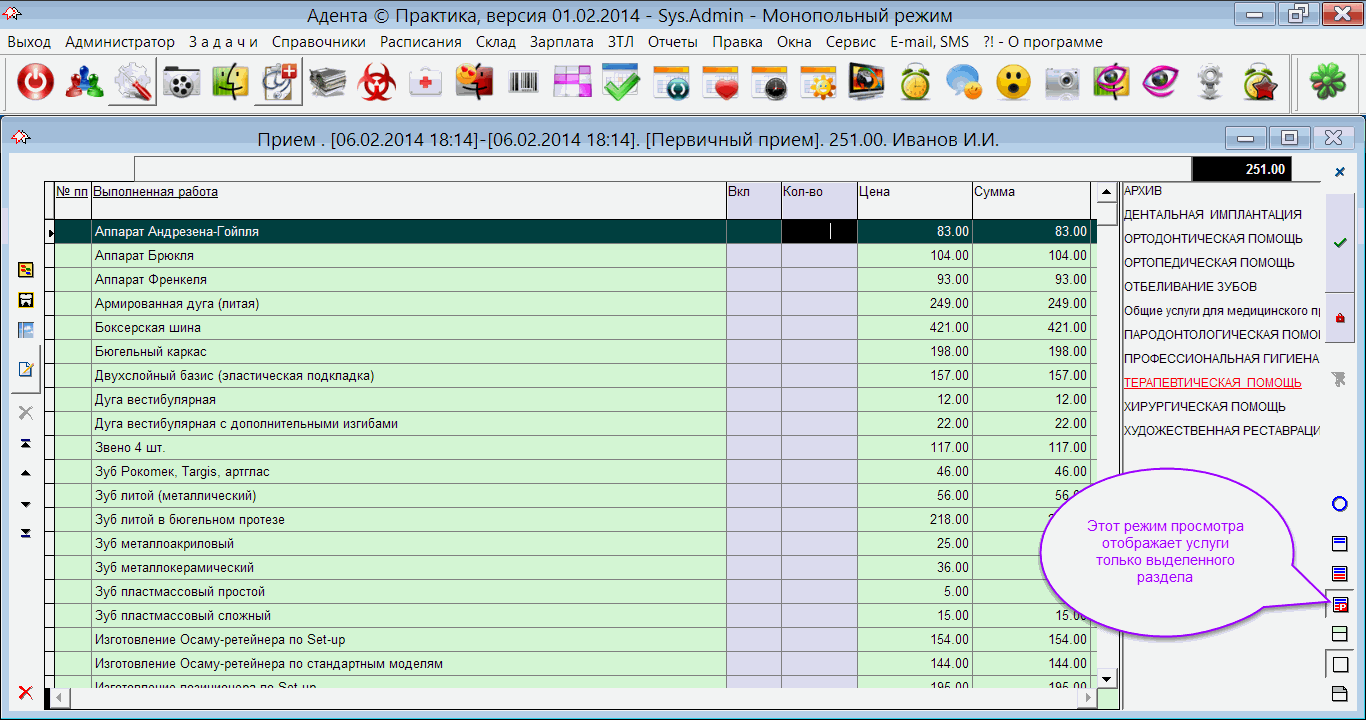Open the Отчеты menu

[x=672, y=42]
